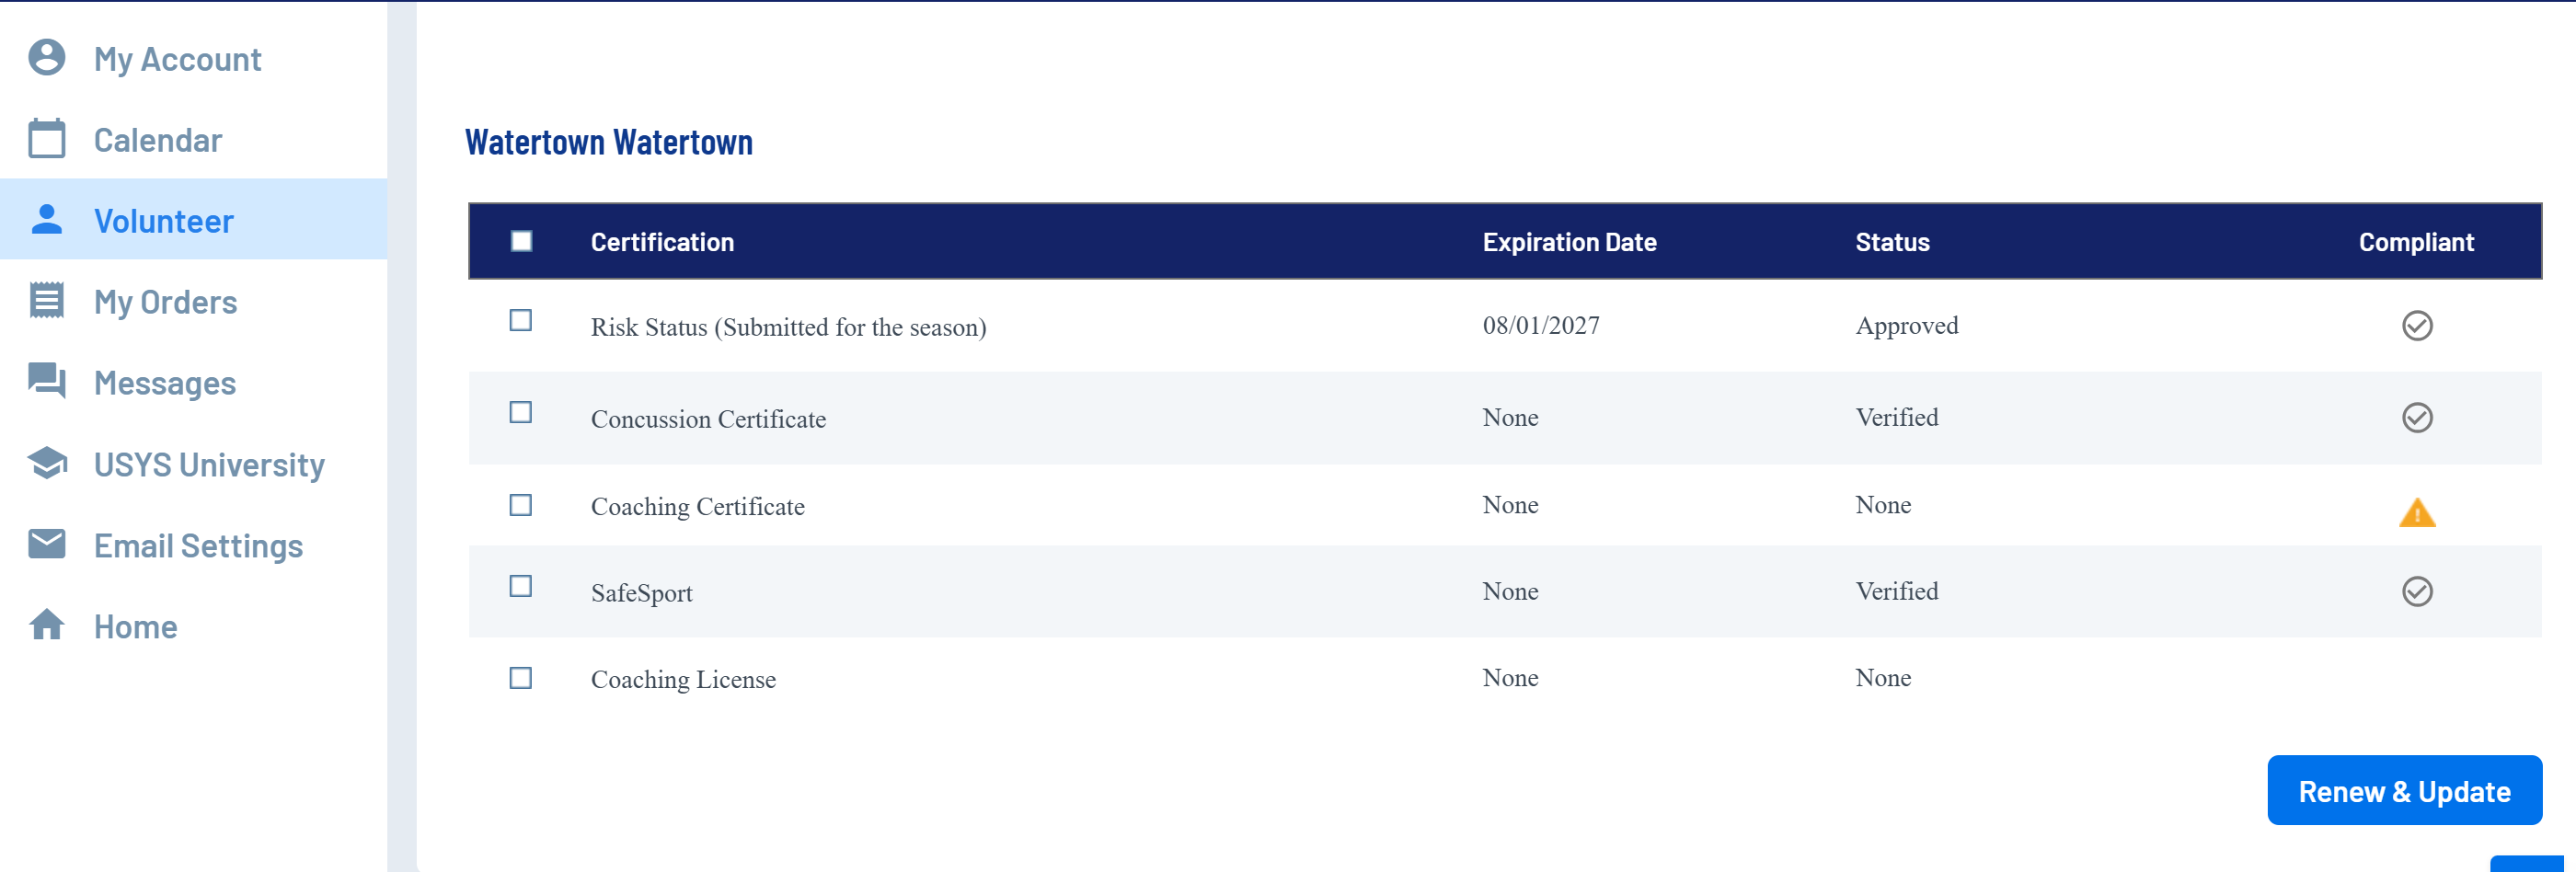Click the Risk Status compliant checkmark icon
The width and height of the screenshot is (2576, 872).
click(2416, 326)
